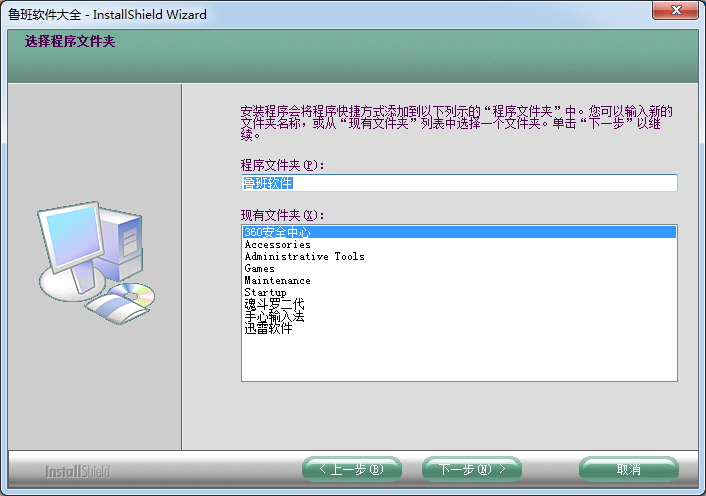Select the Startup folder in the list
706x496 pixels.
pos(265,292)
